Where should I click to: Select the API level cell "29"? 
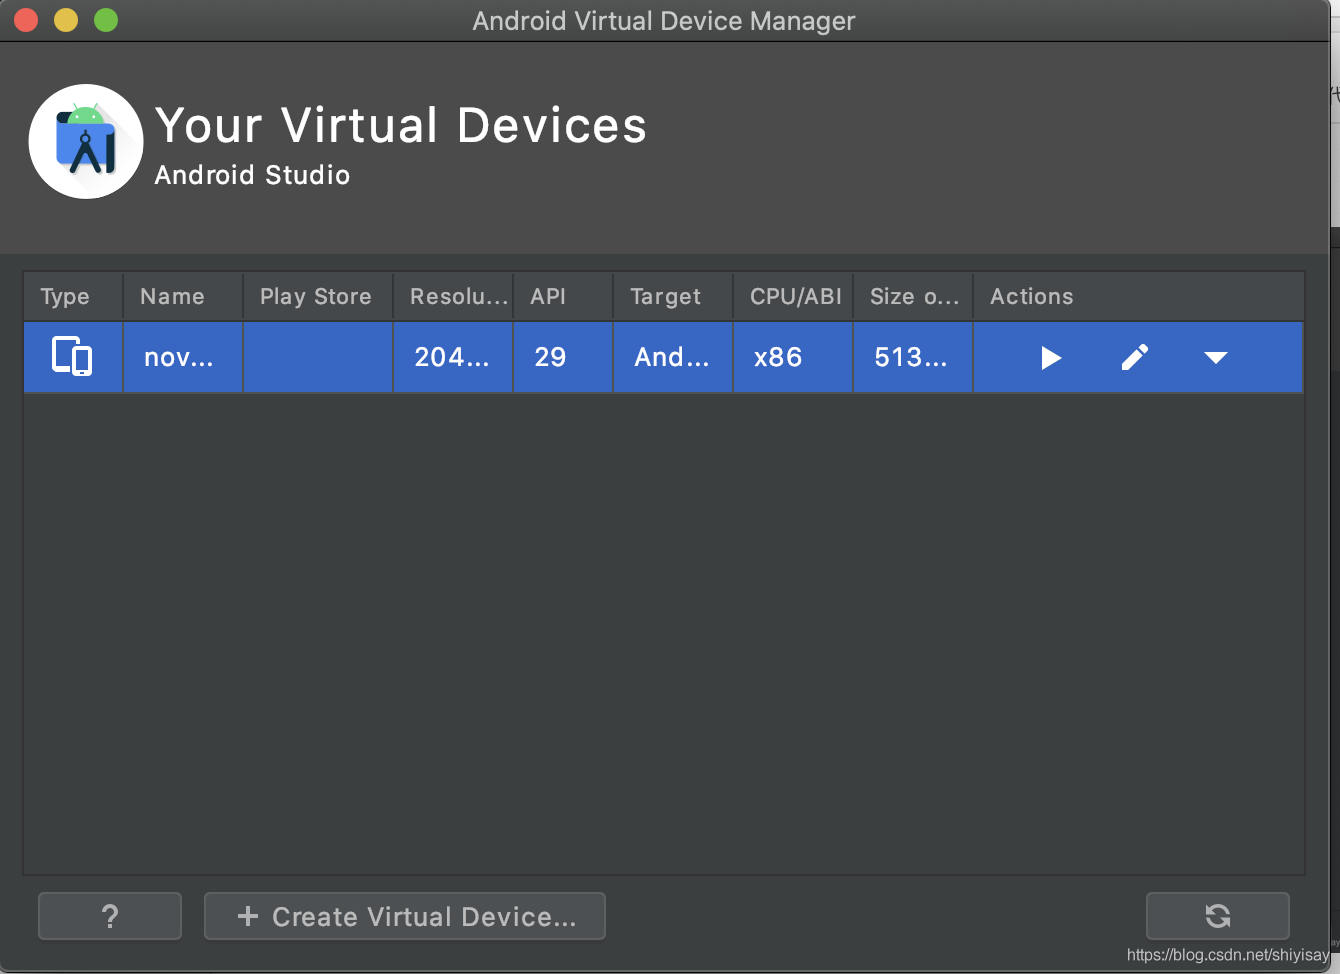point(563,357)
